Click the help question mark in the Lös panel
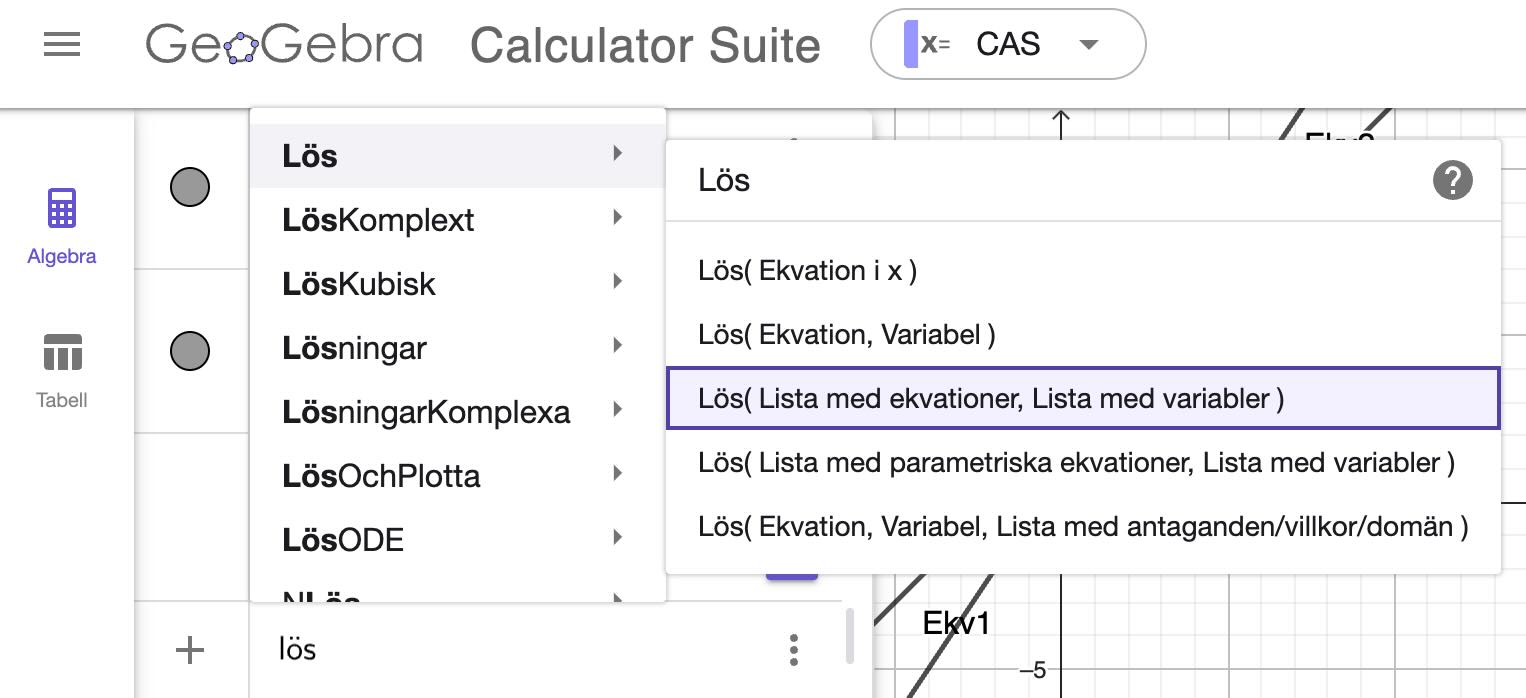1526x698 pixels. [x=1453, y=181]
